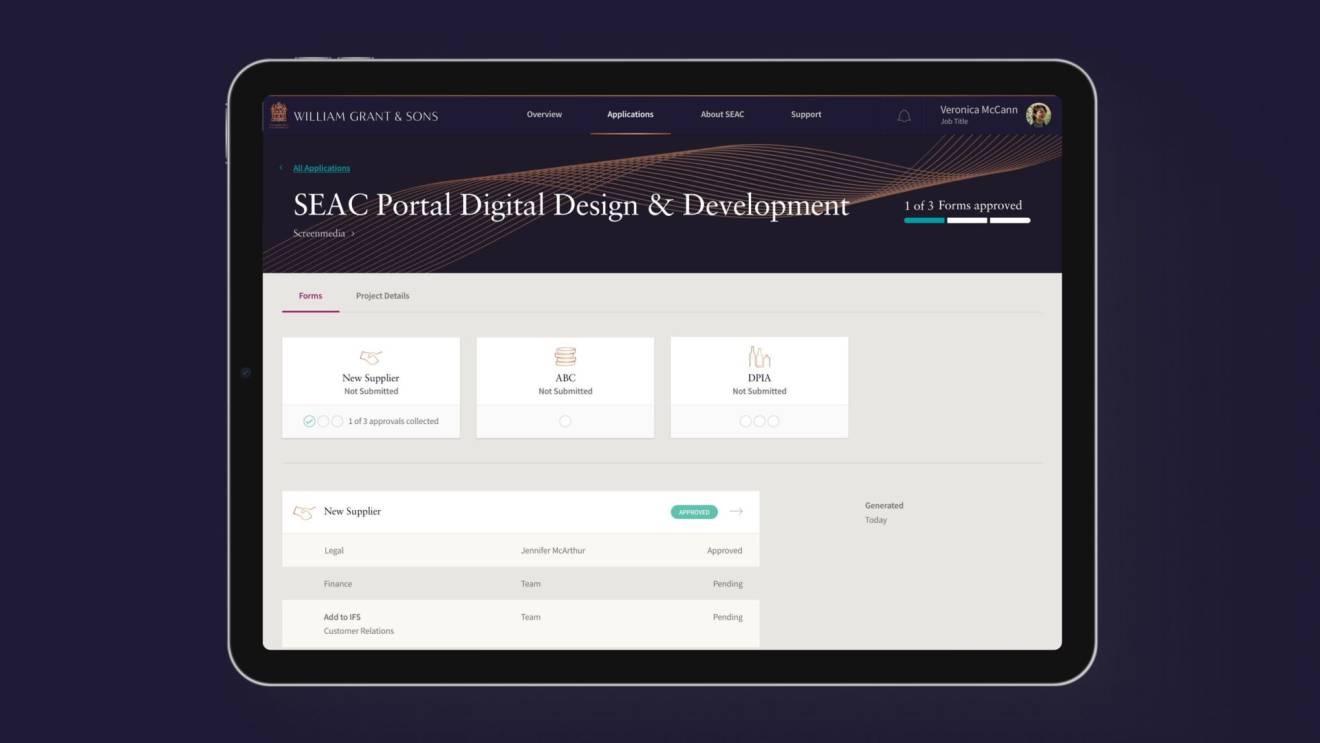Open the Support nav item
This screenshot has height=743, width=1320.
[x=806, y=115]
